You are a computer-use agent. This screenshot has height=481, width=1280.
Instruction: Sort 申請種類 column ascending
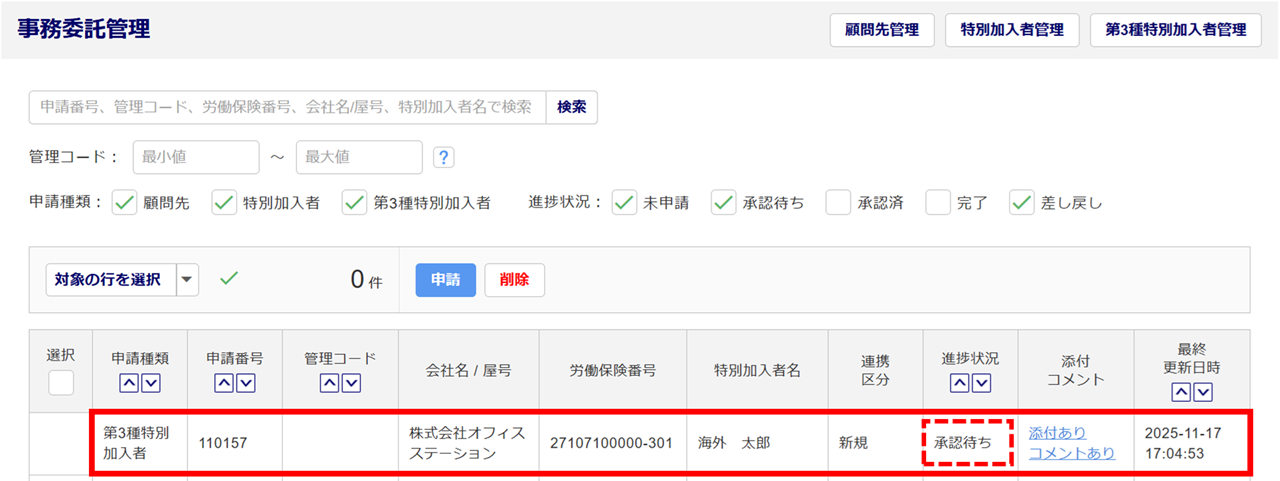click(130, 382)
